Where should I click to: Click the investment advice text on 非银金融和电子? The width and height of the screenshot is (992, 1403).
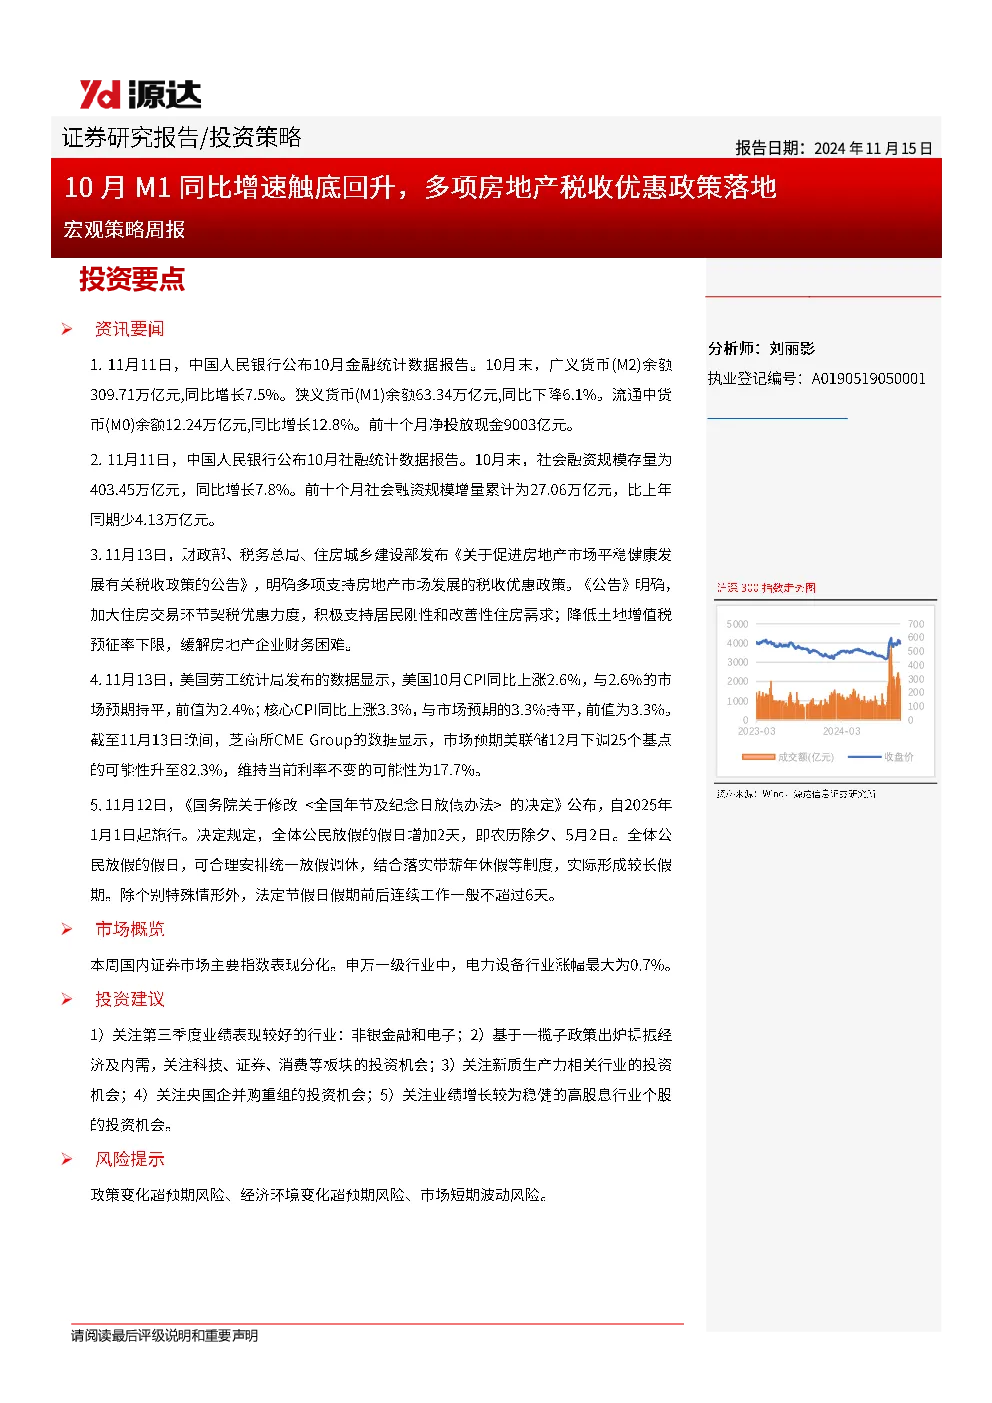(x=381, y=1079)
